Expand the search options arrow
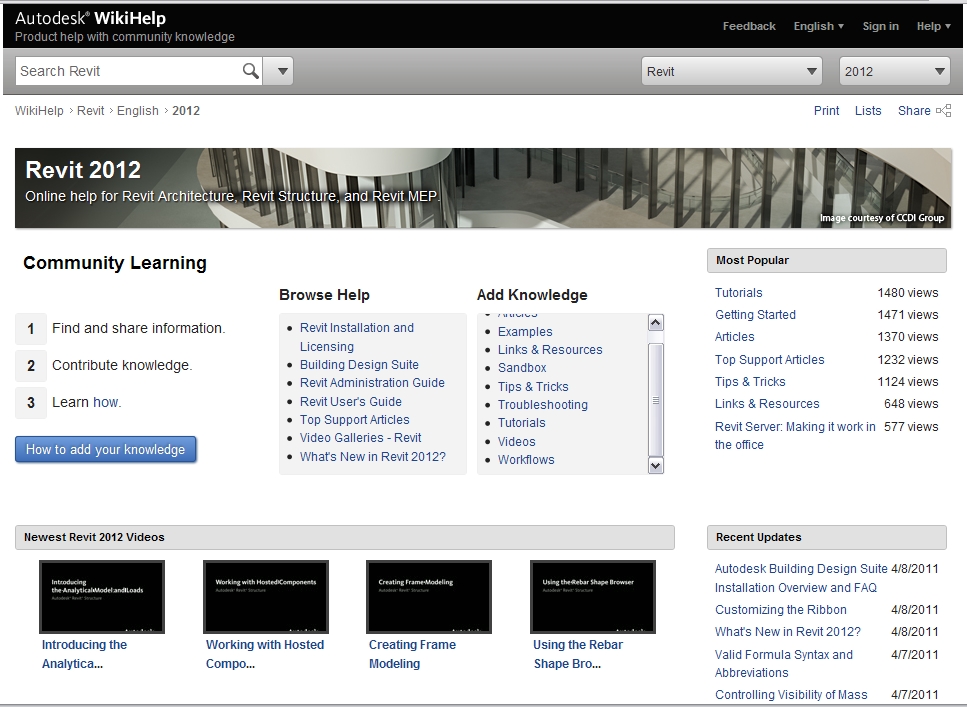Image resolution: width=967 pixels, height=707 pixels. click(x=280, y=71)
